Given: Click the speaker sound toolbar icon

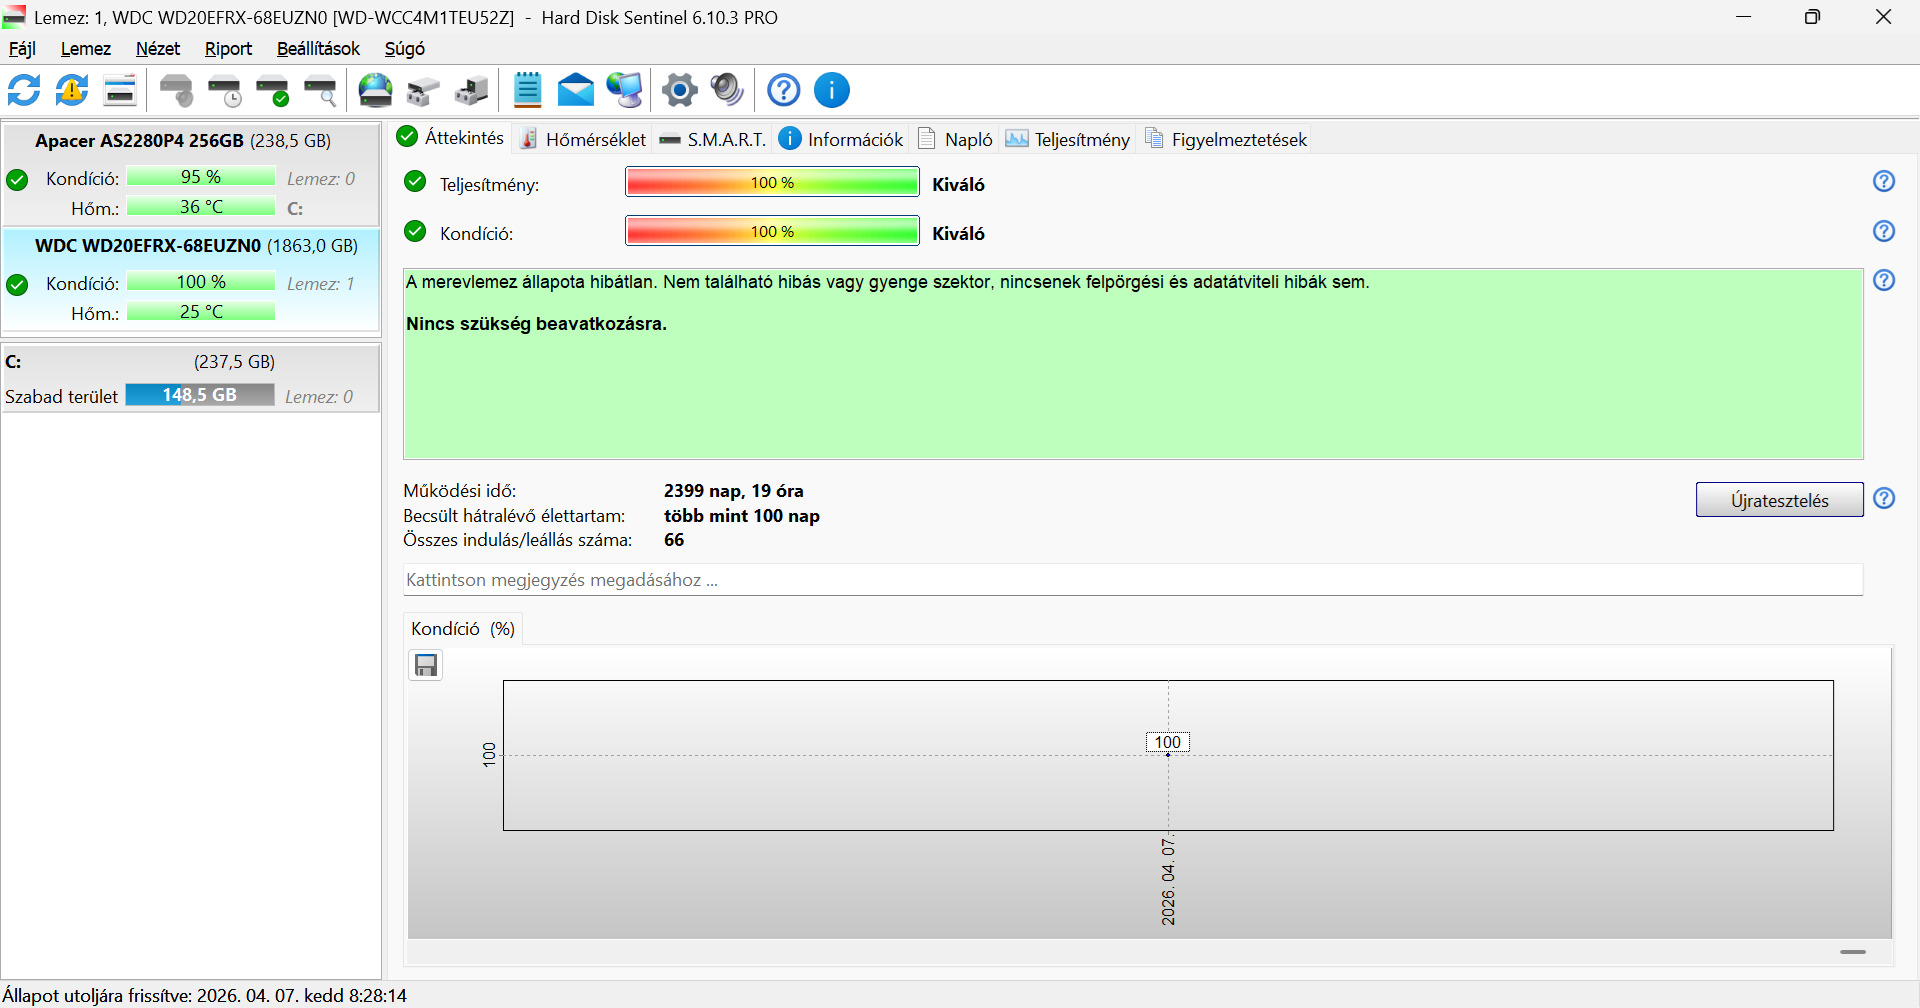Looking at the screenshot, I should click(x=727, y=90).
